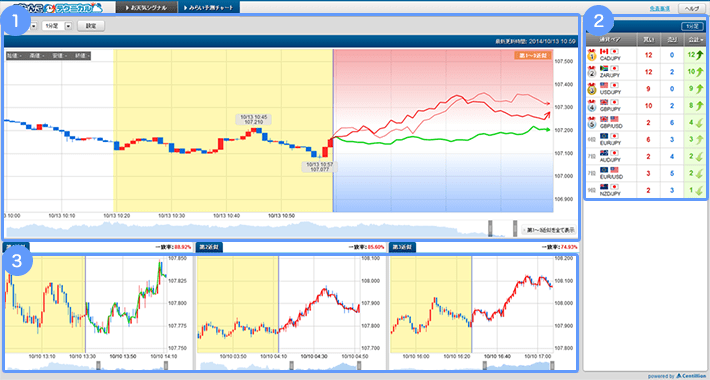The width and height of the screenshot is (710, 380).
Task: Click the 最新更新時間 2014/10/13 10:59 timestamp
Action: (536, 42)
